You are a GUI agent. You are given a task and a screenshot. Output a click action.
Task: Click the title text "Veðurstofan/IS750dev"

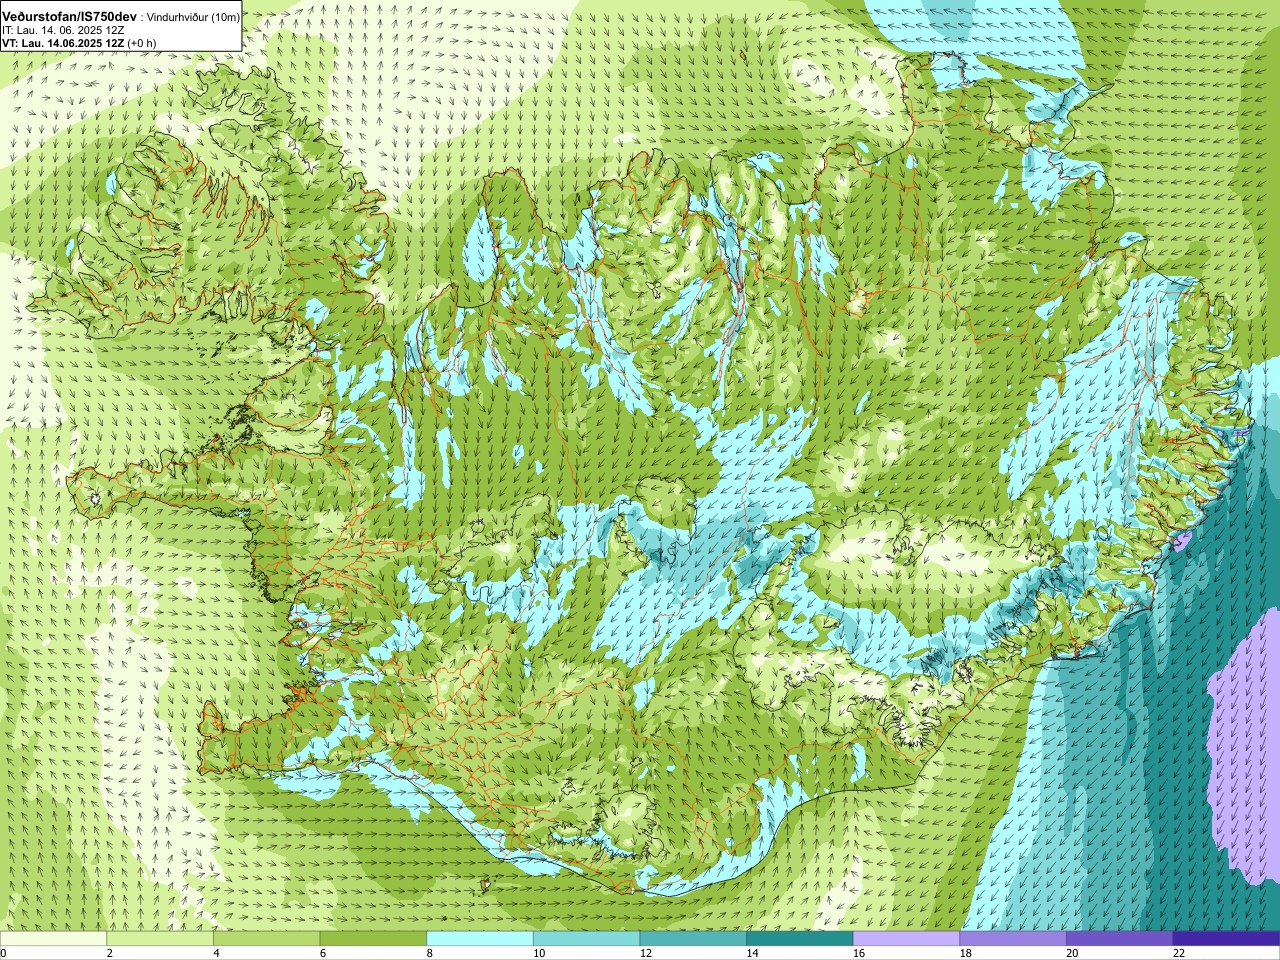tap(69, 17)
